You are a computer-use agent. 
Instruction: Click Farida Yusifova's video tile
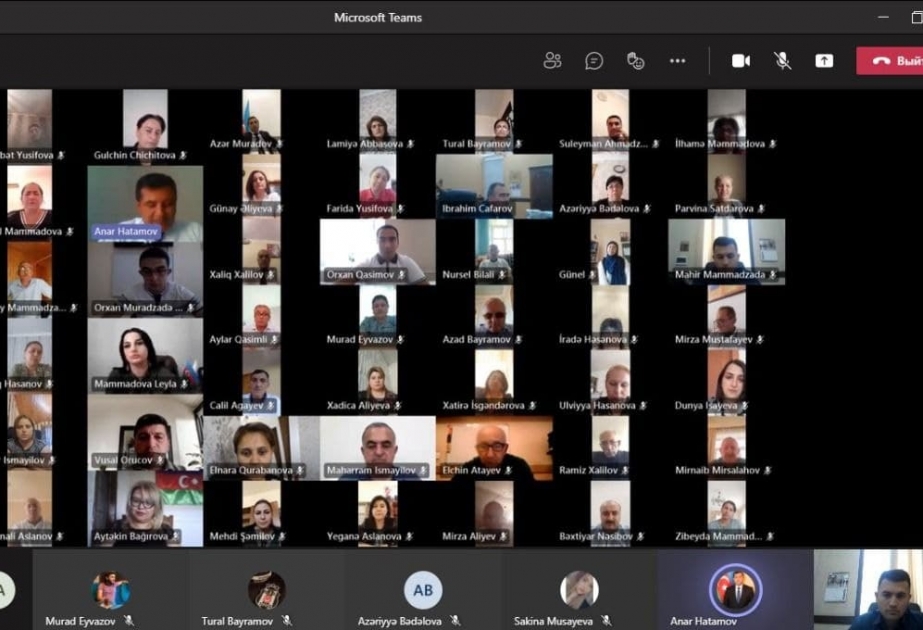coord(378,186)
